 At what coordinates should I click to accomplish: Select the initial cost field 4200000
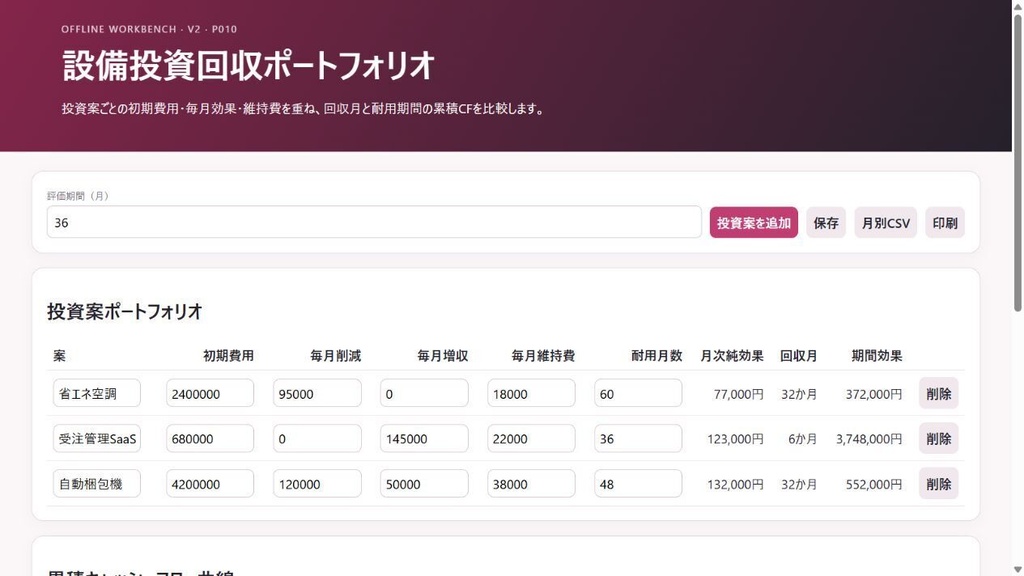click(x=210, y=484)
